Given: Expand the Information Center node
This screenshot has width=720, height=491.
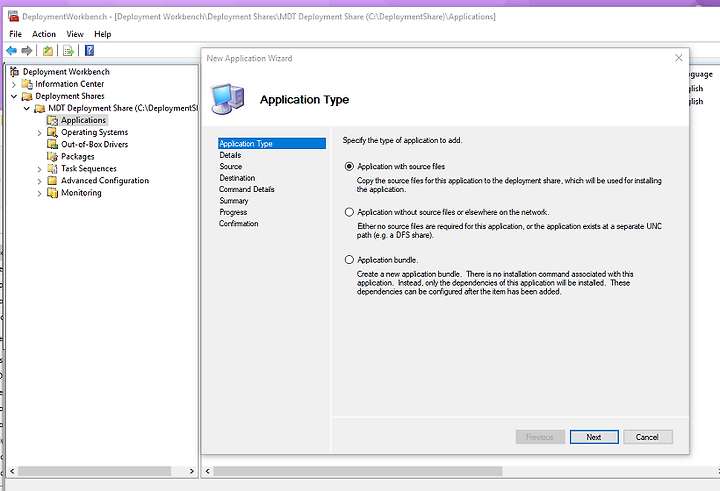Looking at the screenshot, I should point(14,85).
